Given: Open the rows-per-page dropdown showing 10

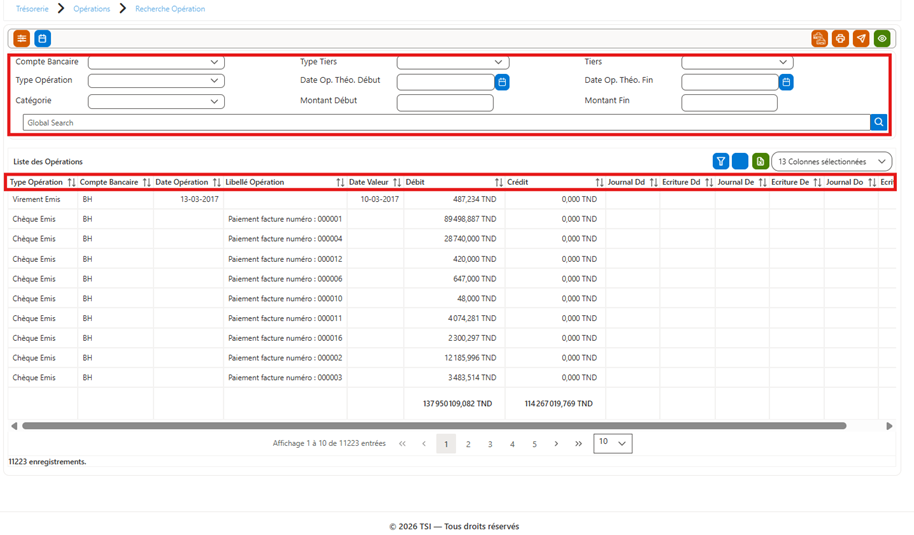Looking at the screenshot, I should (613, 443).
